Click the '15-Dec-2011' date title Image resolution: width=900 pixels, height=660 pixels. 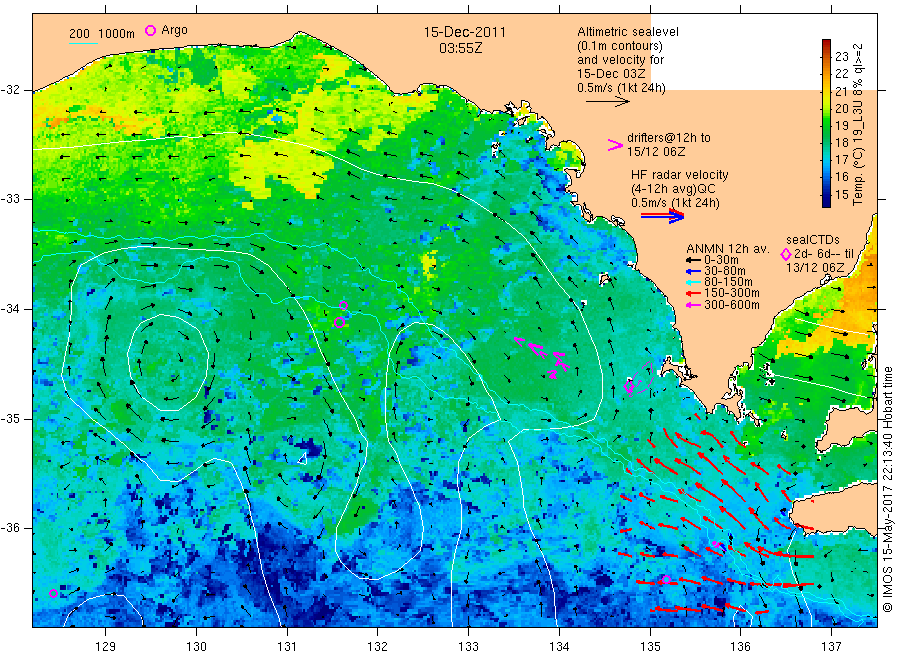(465, 32)
